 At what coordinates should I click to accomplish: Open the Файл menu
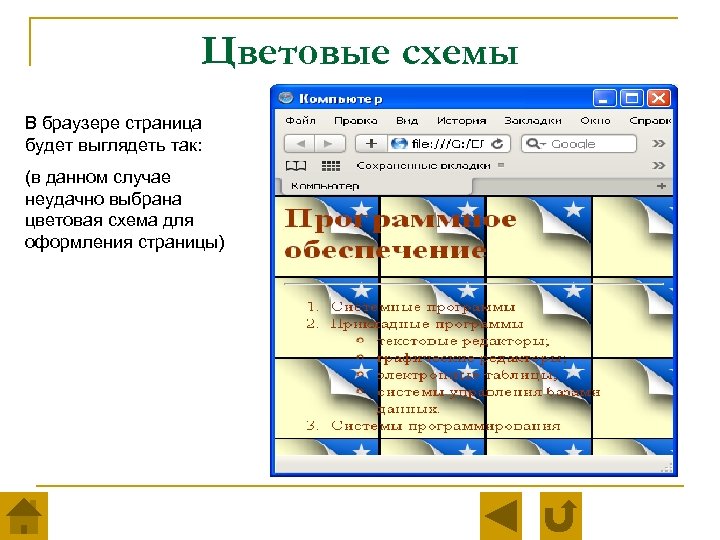300,120
